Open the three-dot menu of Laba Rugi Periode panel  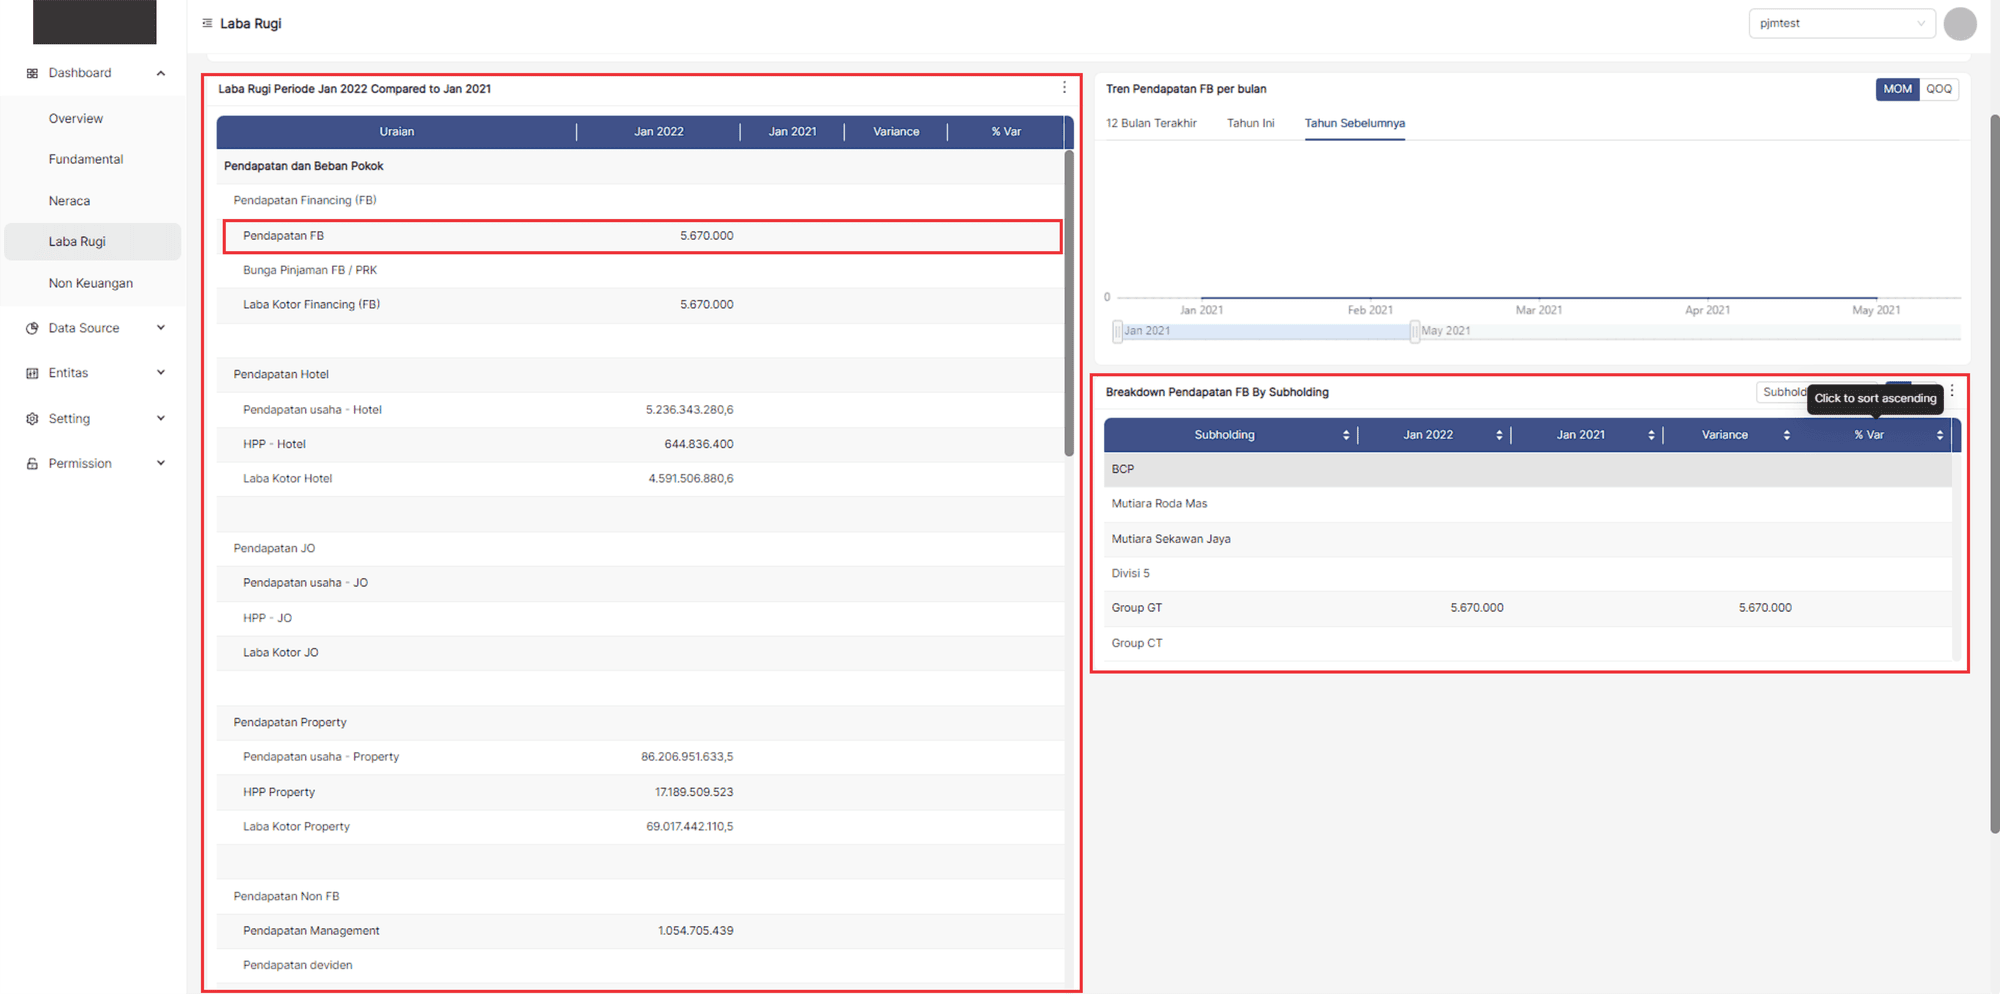point(1064,88)
